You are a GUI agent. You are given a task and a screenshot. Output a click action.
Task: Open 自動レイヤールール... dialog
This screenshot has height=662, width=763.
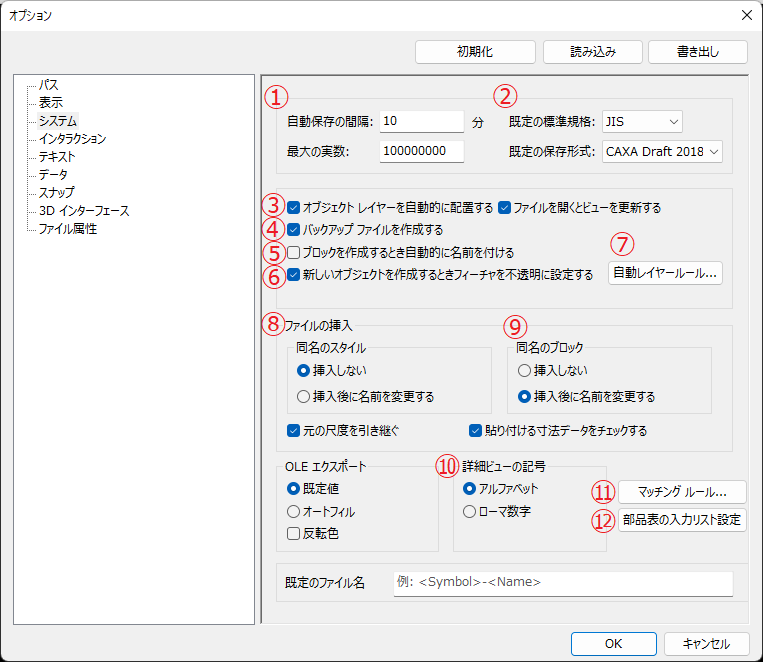pos(665,273)
